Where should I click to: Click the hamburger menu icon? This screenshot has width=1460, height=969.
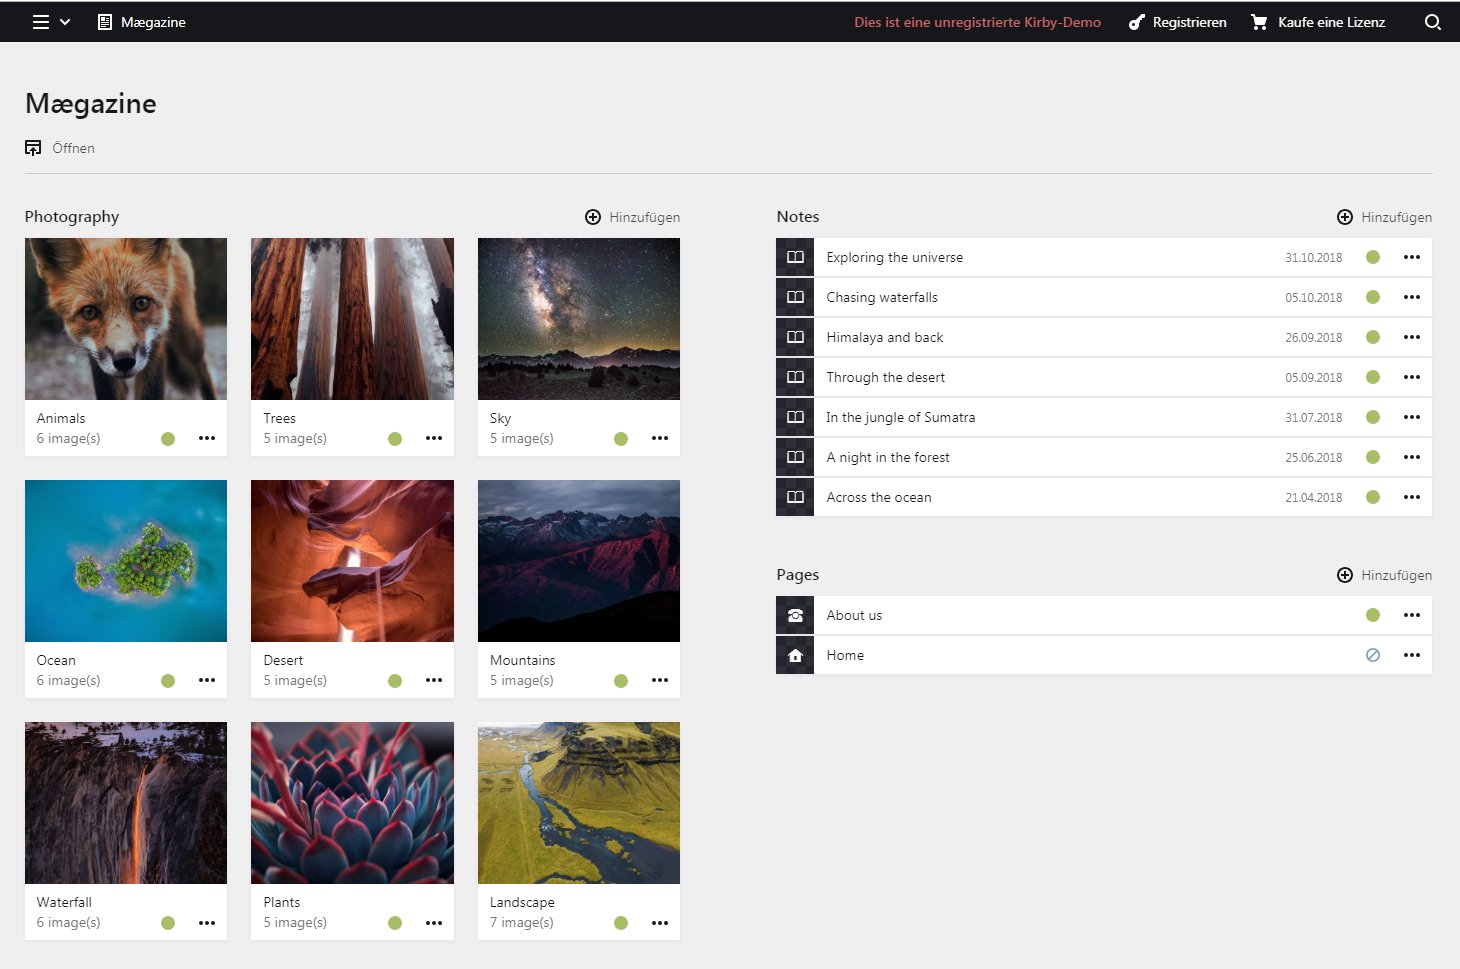(41, 22)
